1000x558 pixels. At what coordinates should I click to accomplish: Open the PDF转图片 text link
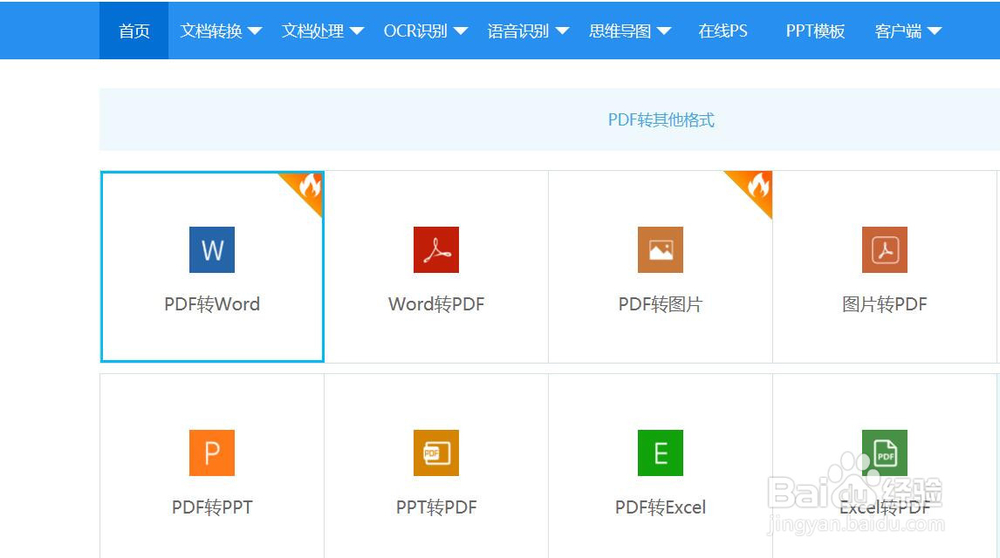pyautogui.click(x=660, y=304)
